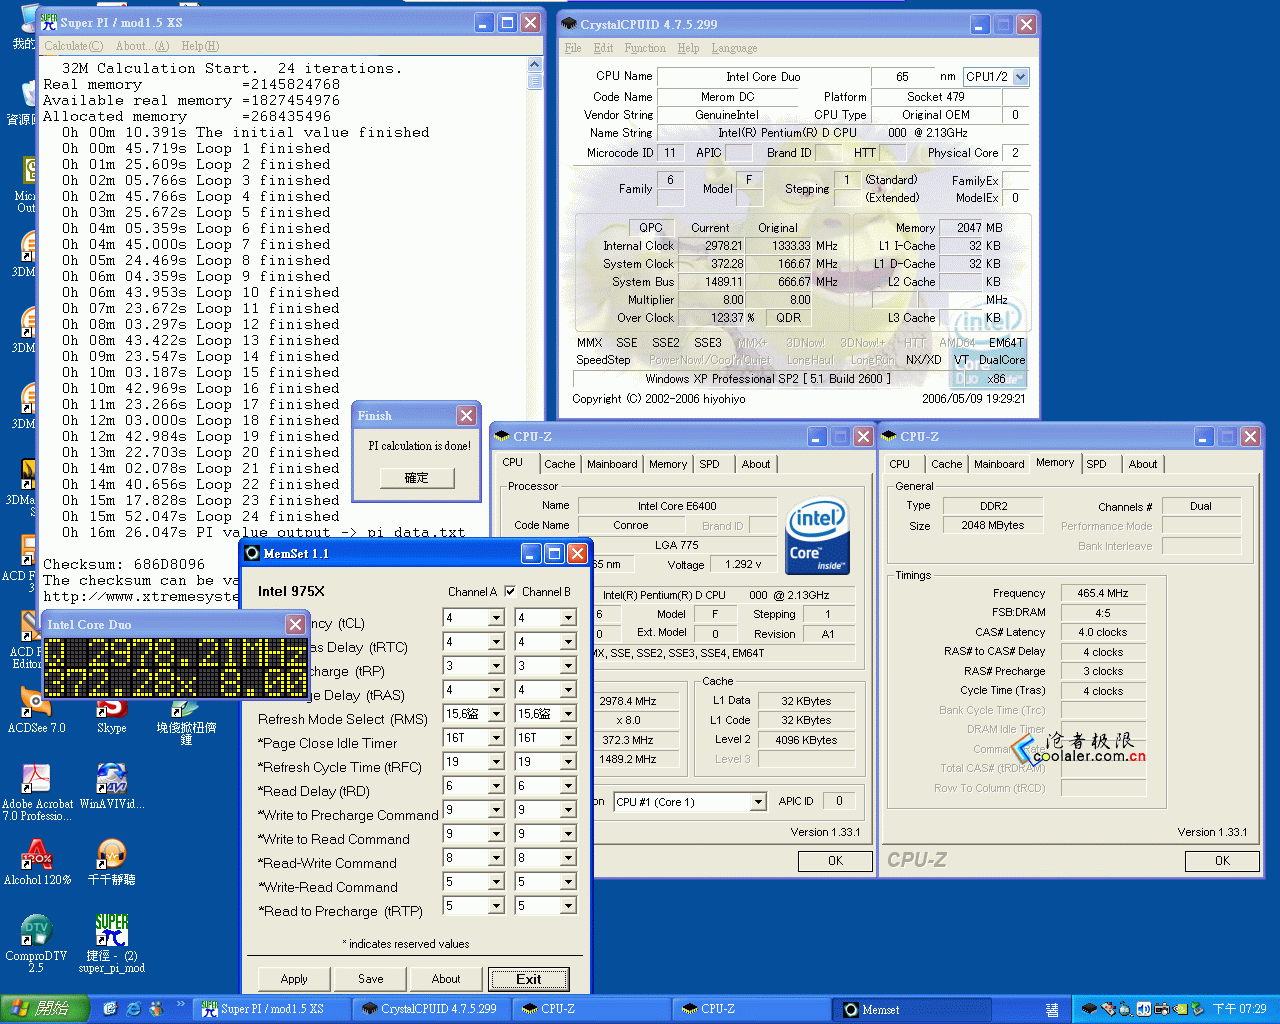The width and height of the screenshot is (1280, 1024).
Task: Open the Language menu in CrystalCPUID
Action: (x=734, y=48)
